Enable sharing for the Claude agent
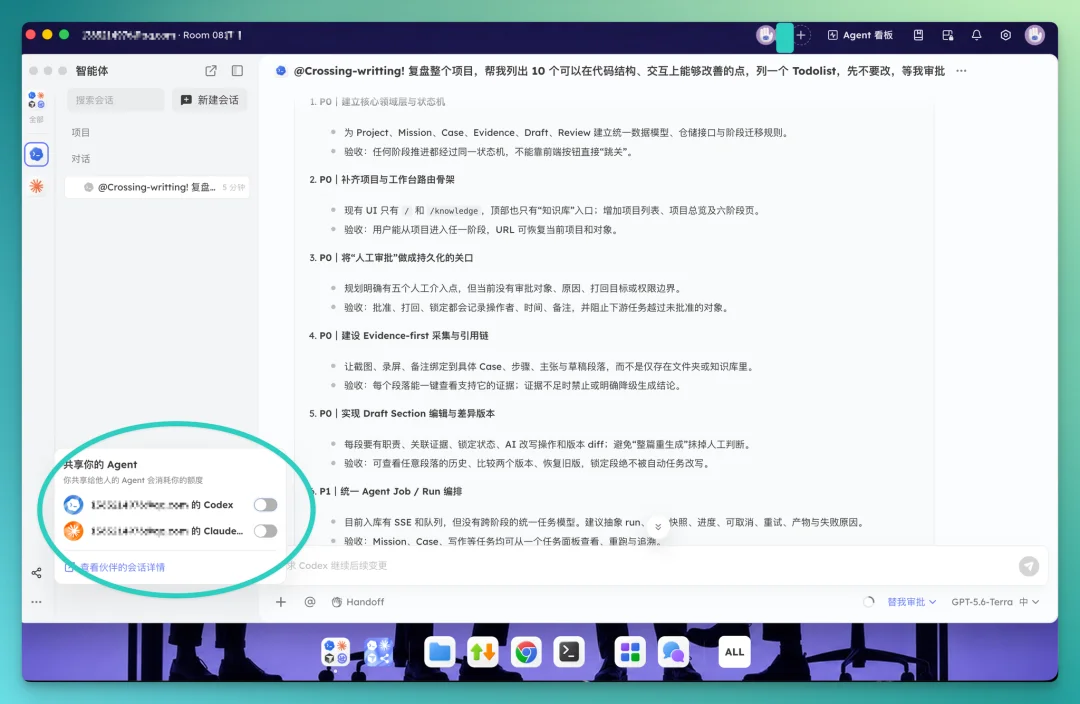 (265, 531)
